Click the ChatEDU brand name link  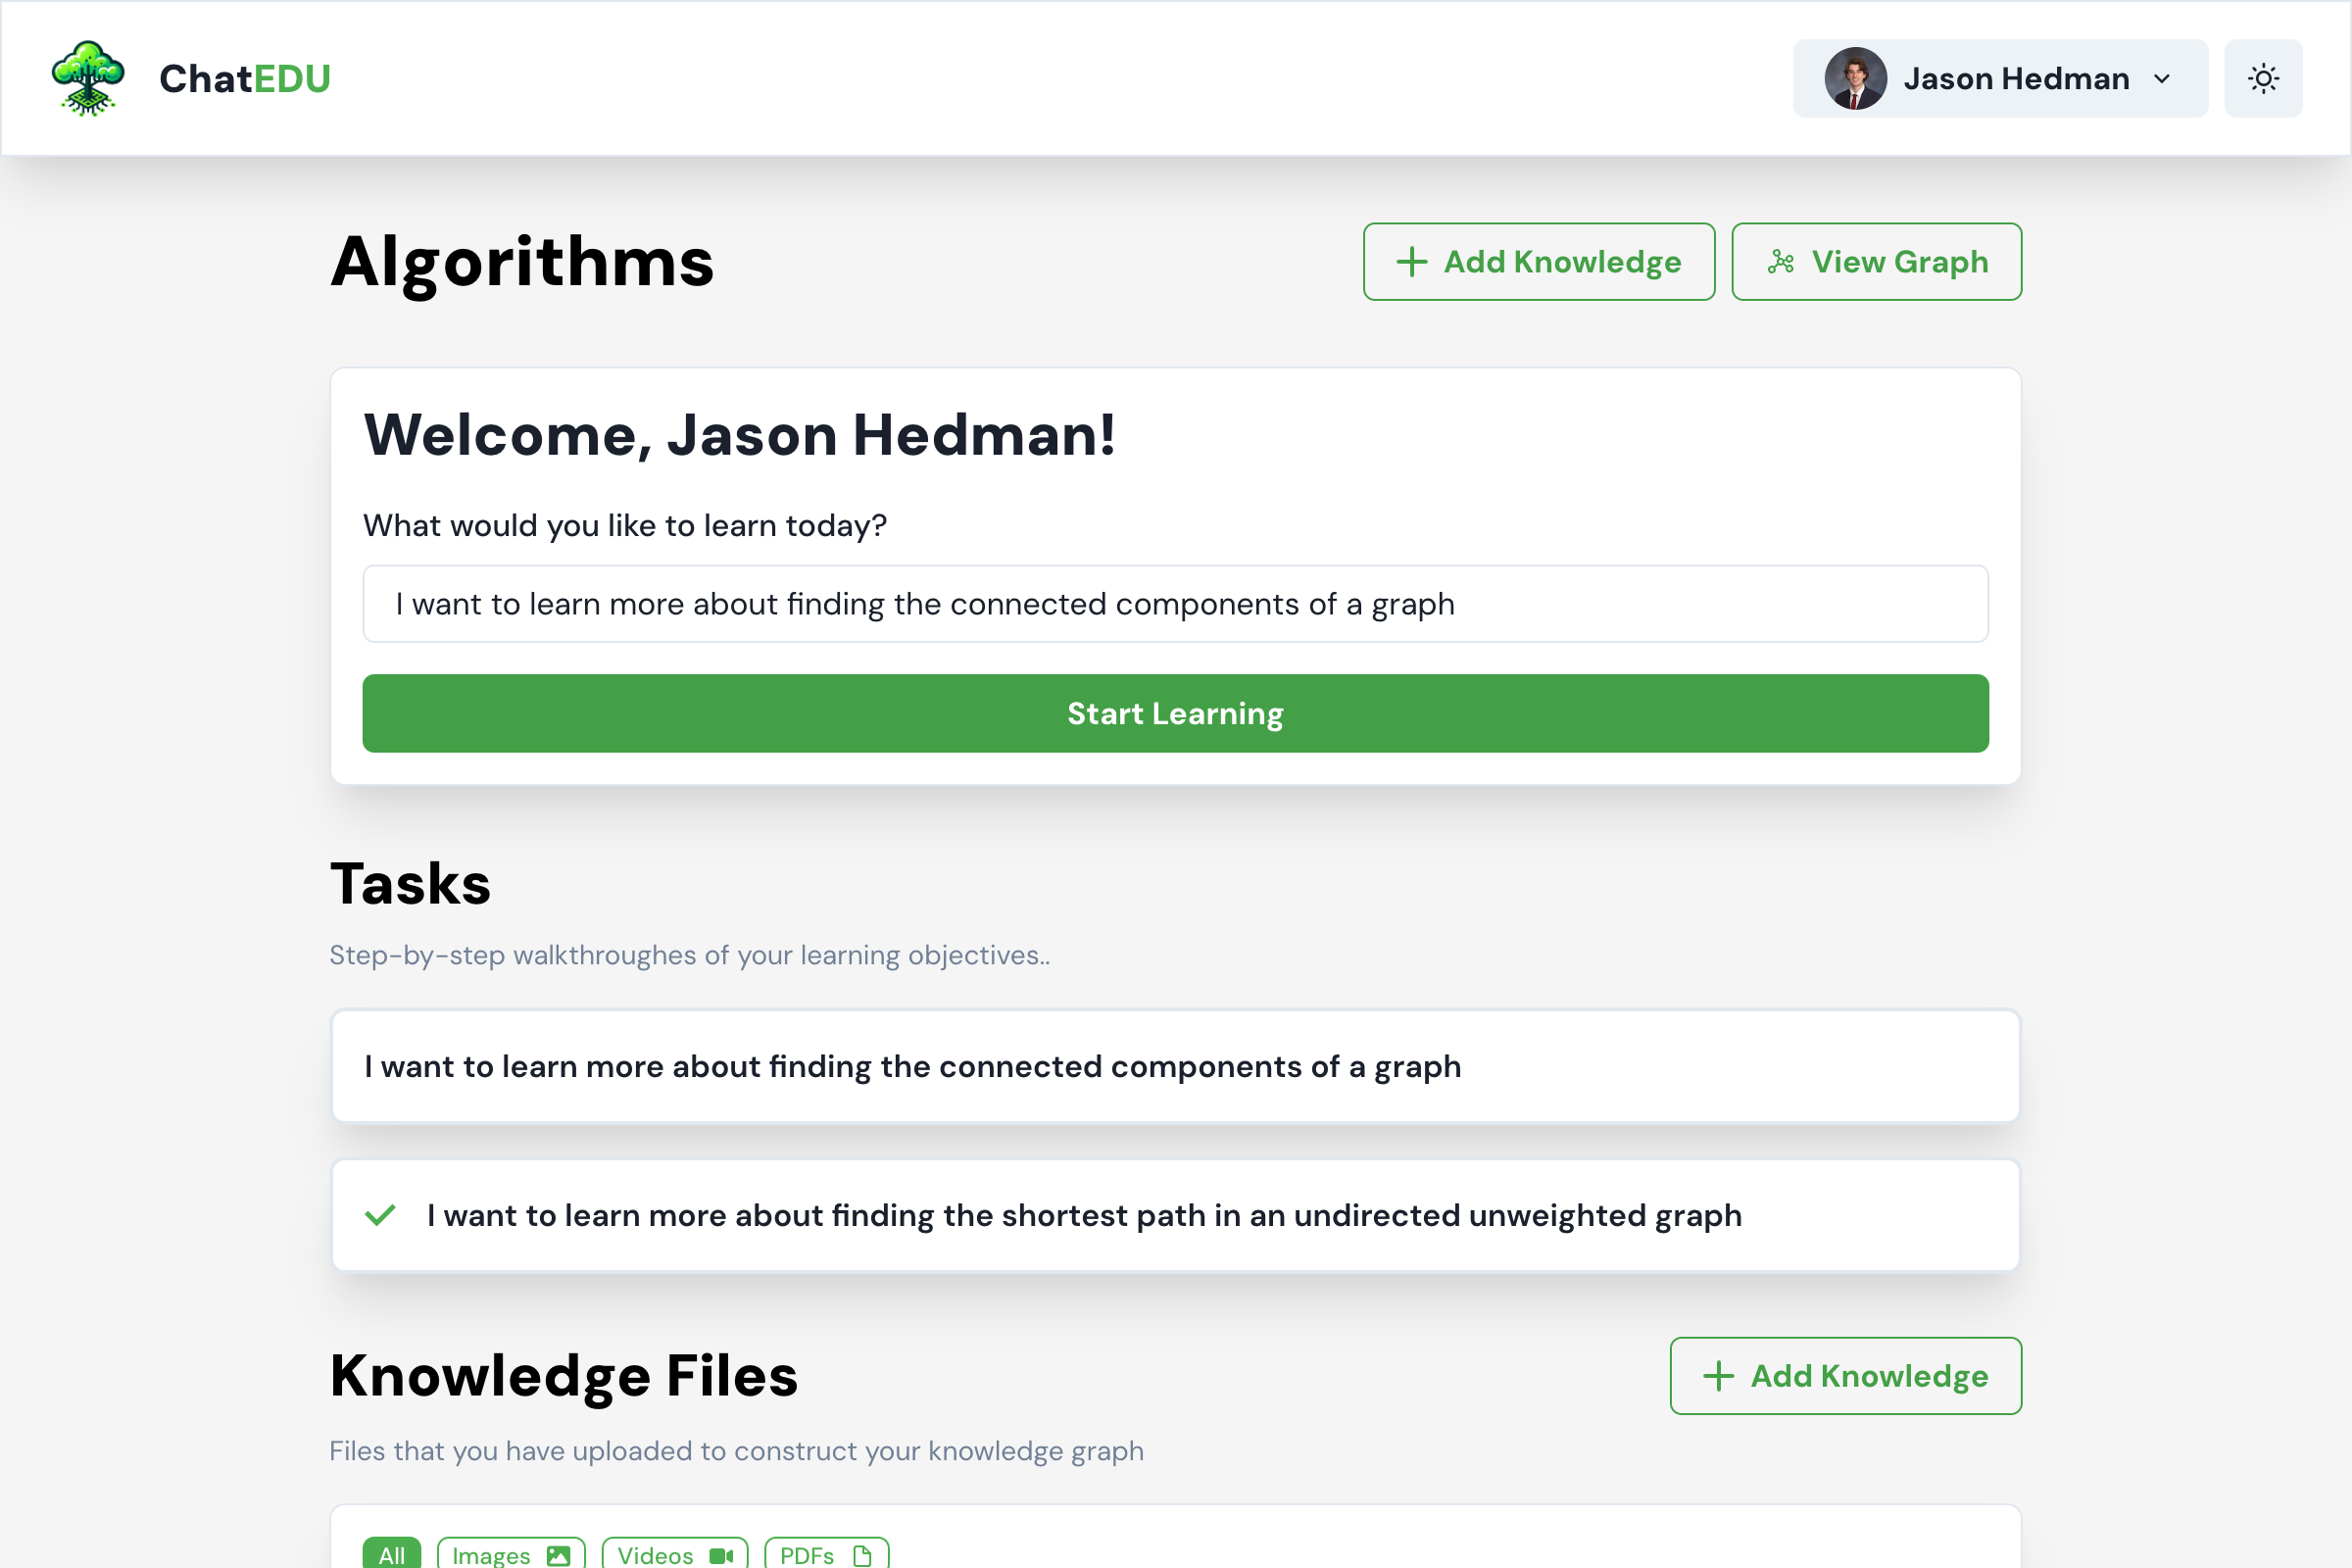point(245,78)
